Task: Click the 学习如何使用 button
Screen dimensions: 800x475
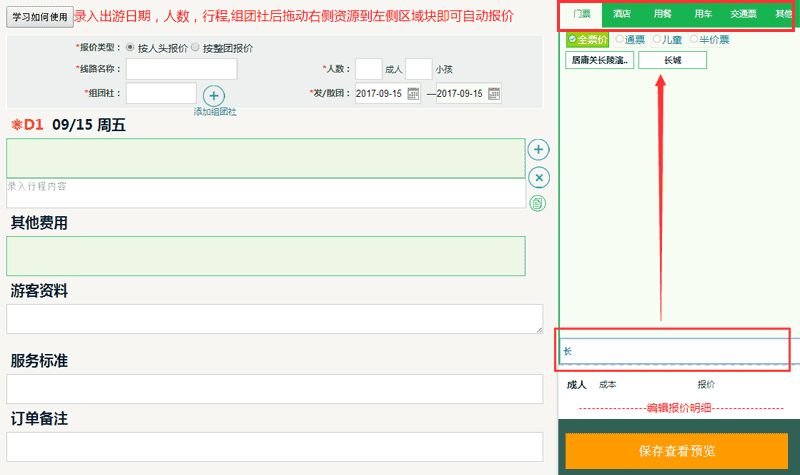Action: coord(40,17)
